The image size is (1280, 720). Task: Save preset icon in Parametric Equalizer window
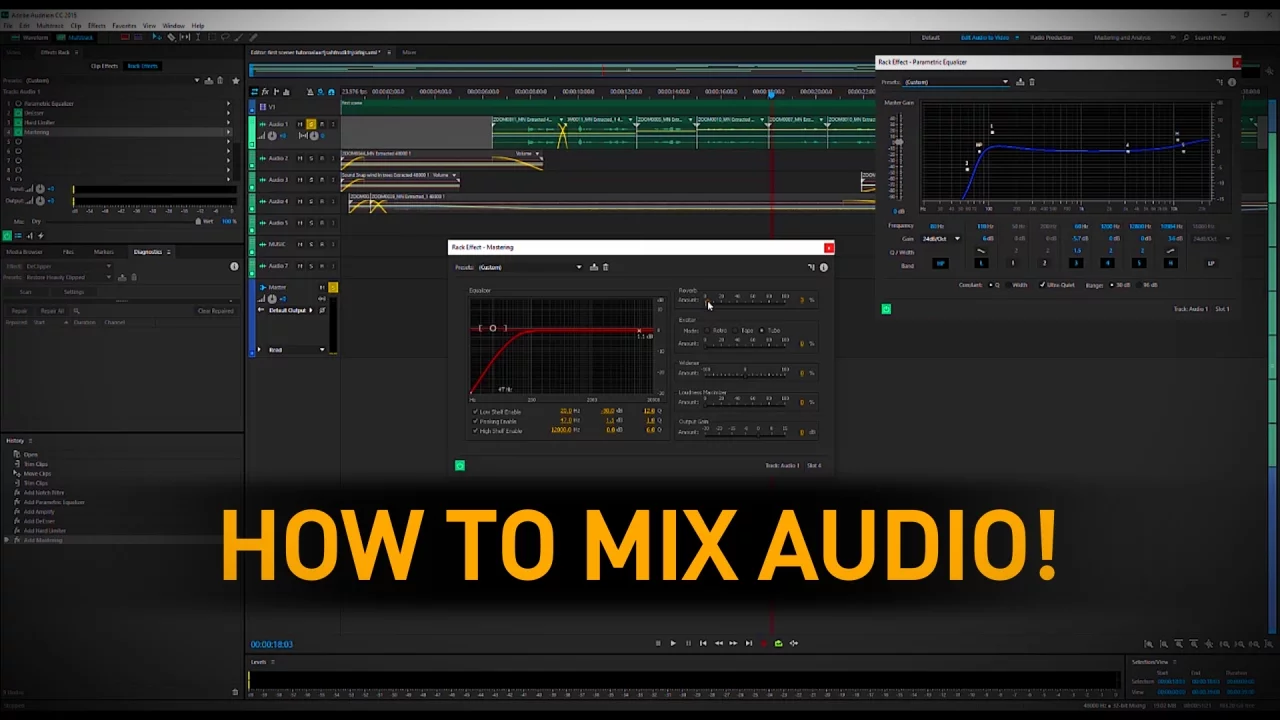(1021, 82)
